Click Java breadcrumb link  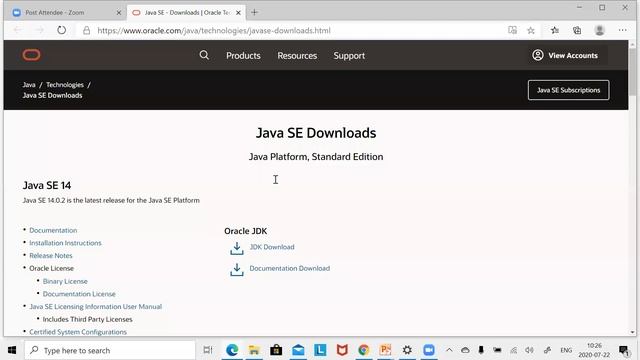pyautogui.click(x=29, y=85)
